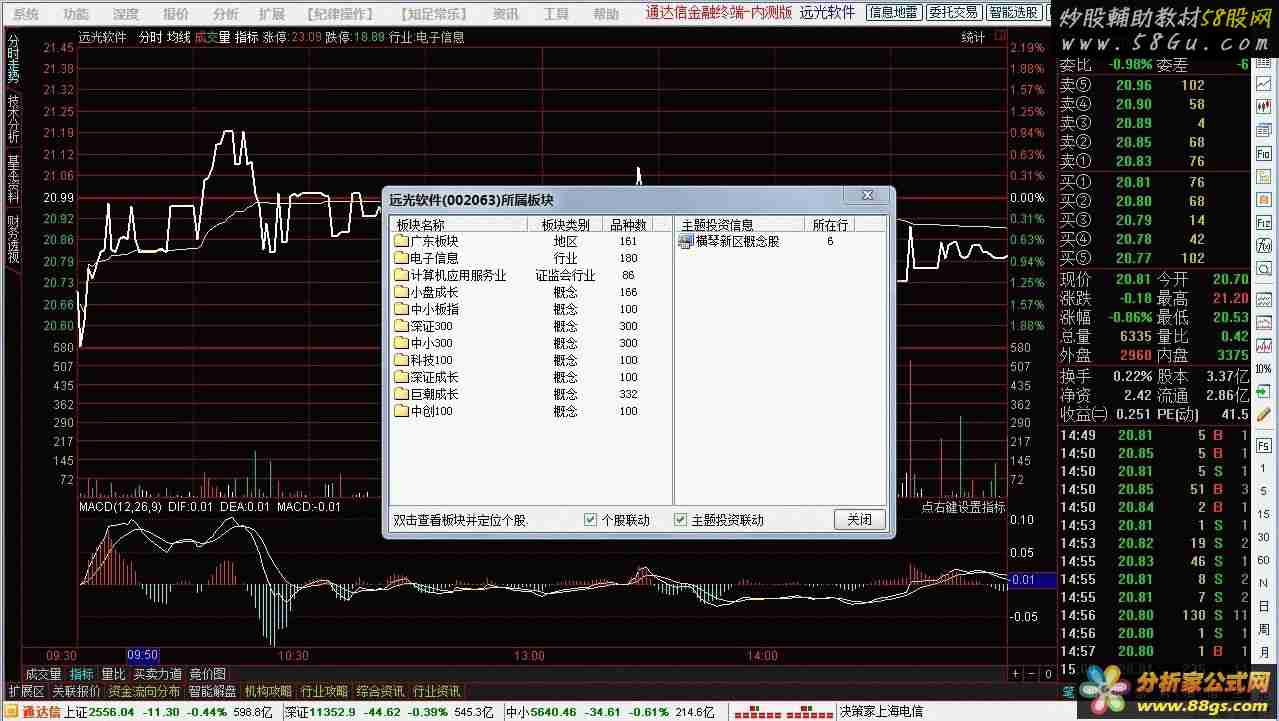The height and width of the screenshot is (721, 1279).
Task: Switch to 基本资料 side tab
Action: (x=13, y=179)
